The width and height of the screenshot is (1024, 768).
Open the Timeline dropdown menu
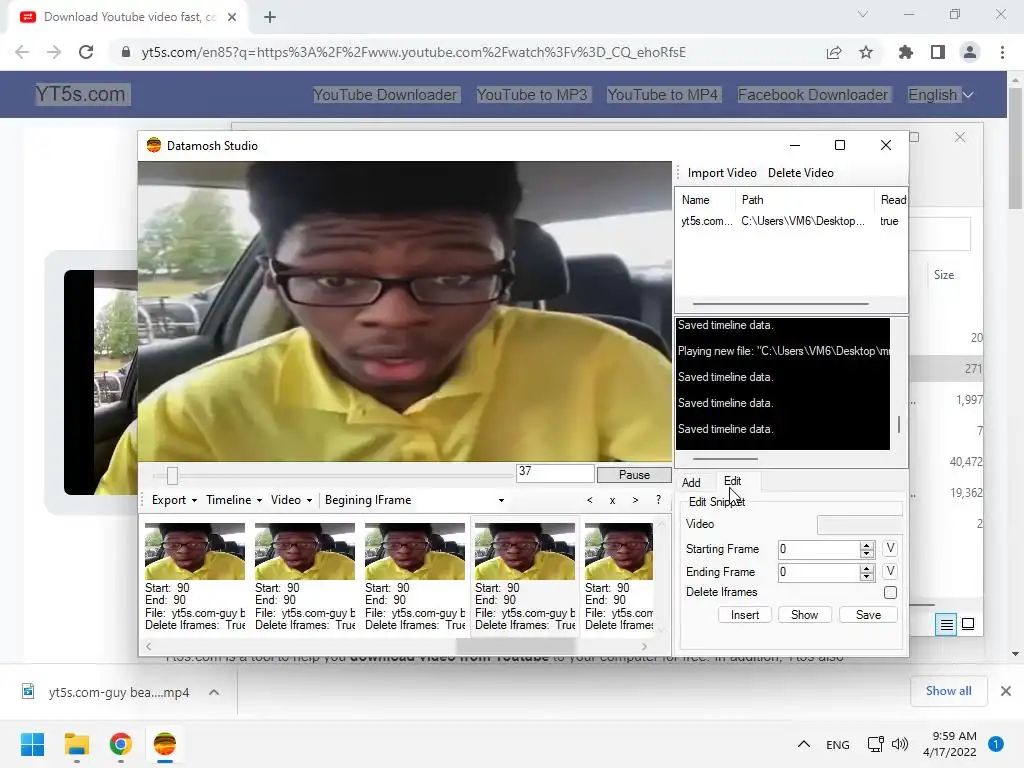pos(234,500)
